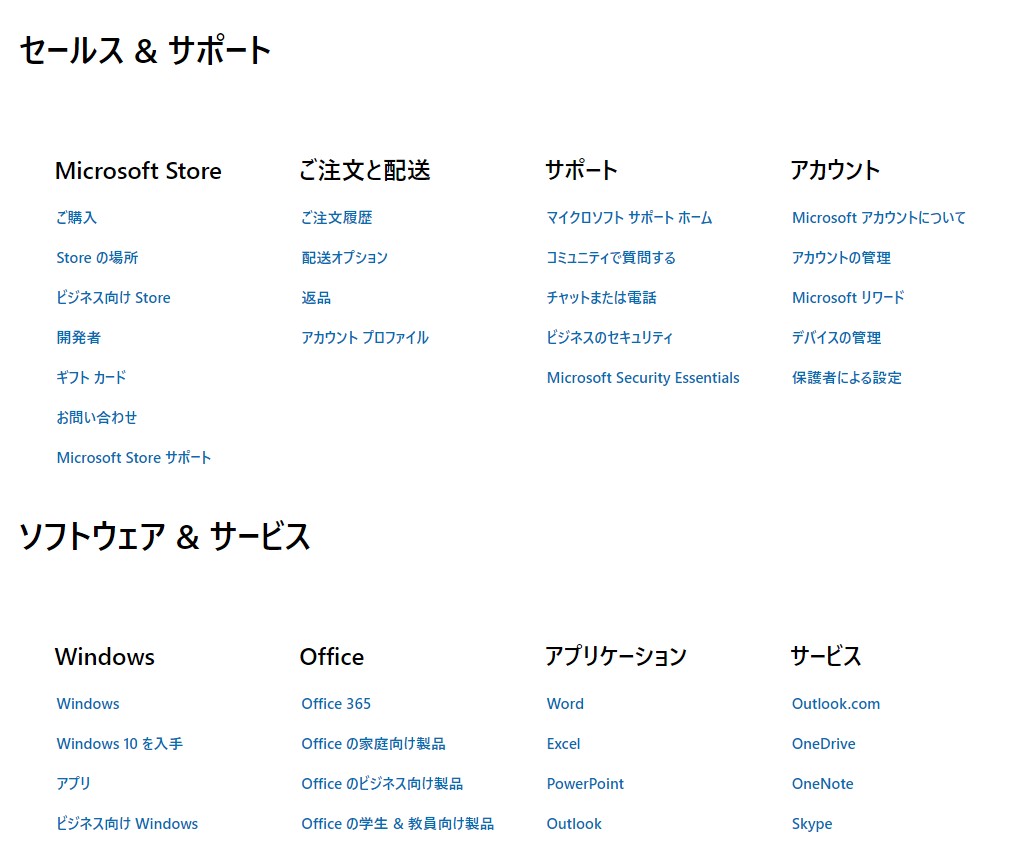Click the アプリ link
Screen dimensions: 1015x855
73,783
